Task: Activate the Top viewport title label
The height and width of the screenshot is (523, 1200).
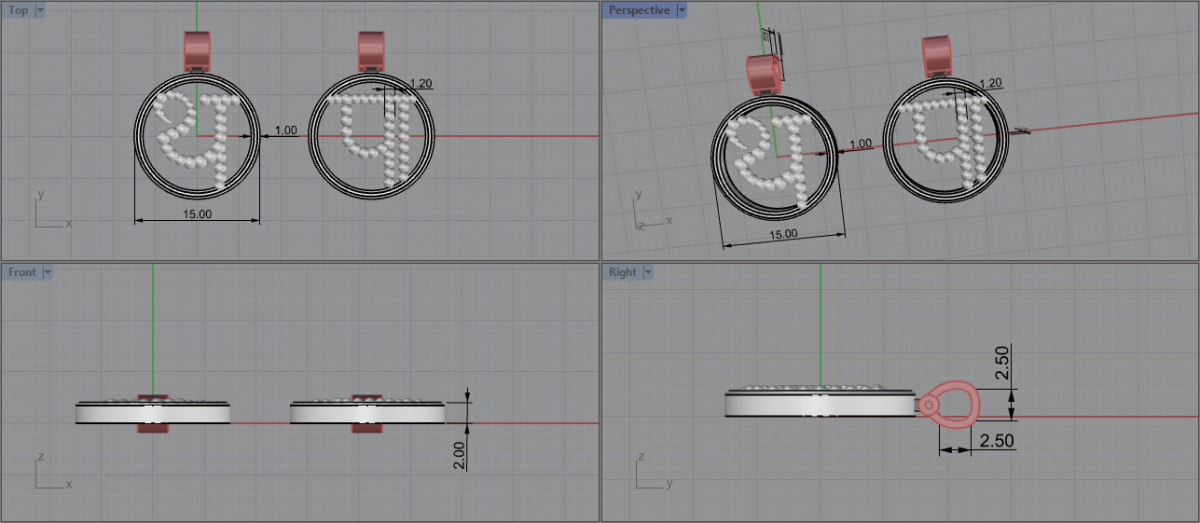Action: pos(18,10)
